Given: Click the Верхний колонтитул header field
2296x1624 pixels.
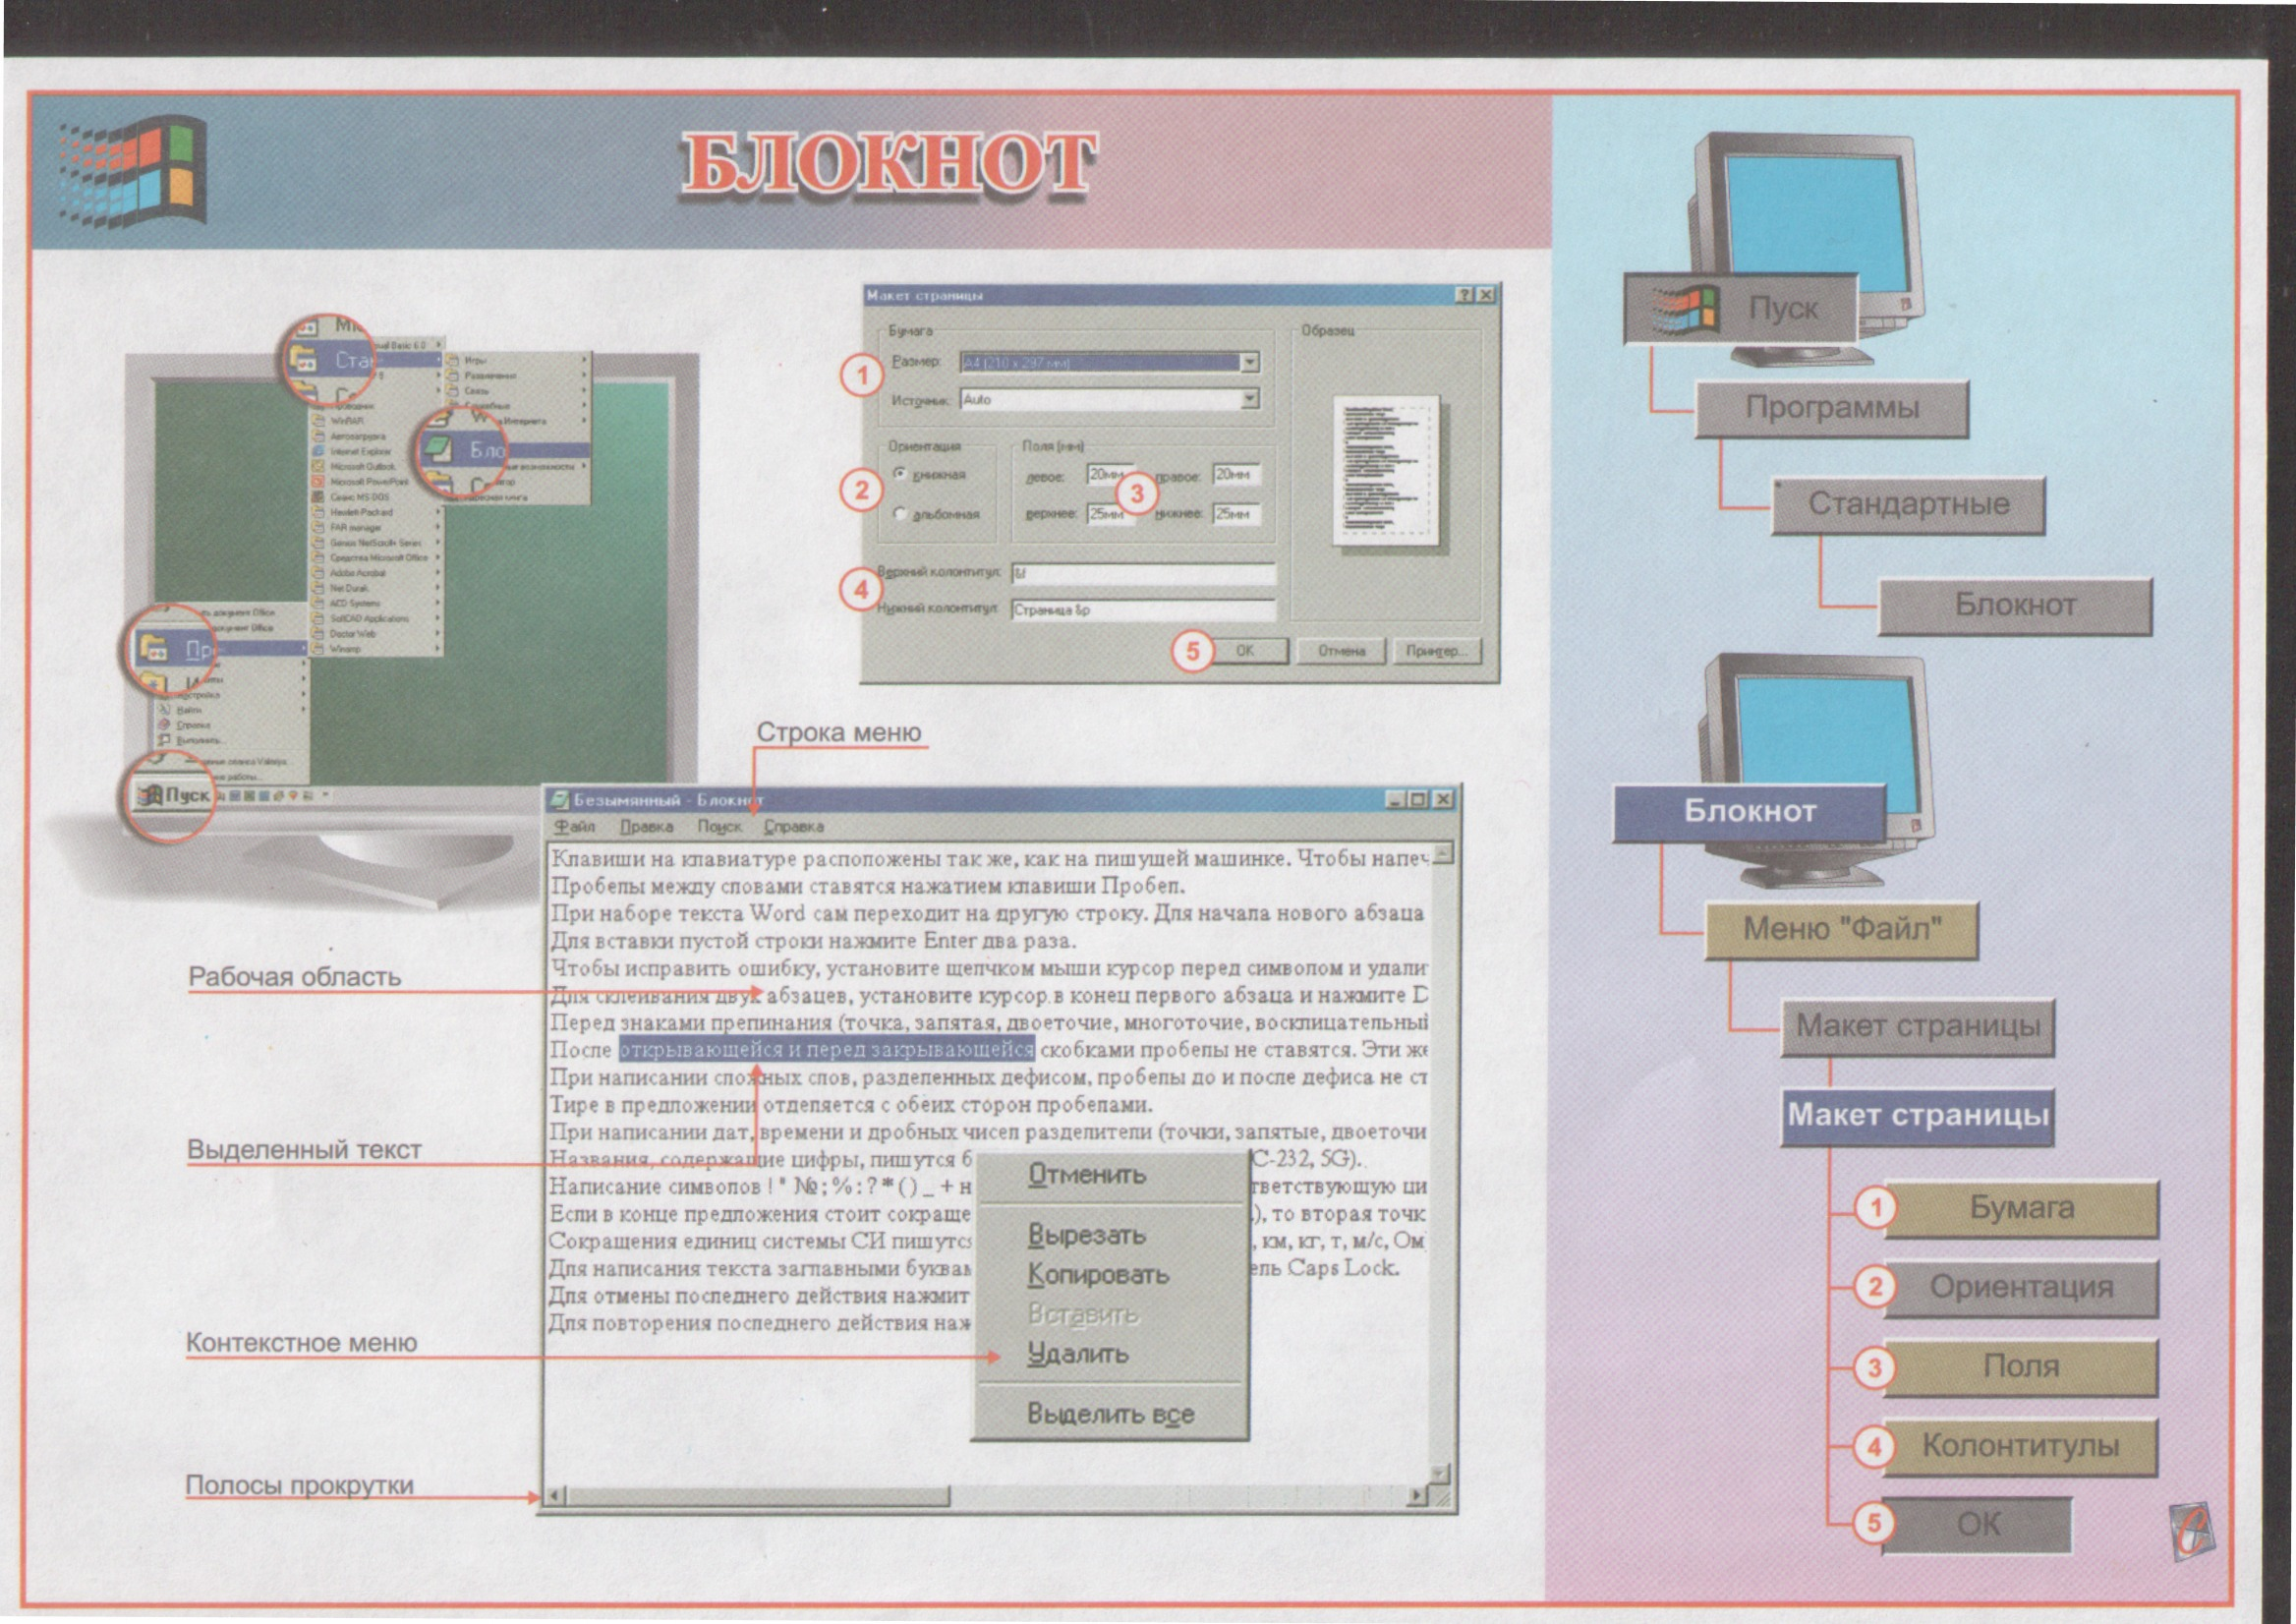Looking at the screenshot, I should click(x=1143, y=573).
